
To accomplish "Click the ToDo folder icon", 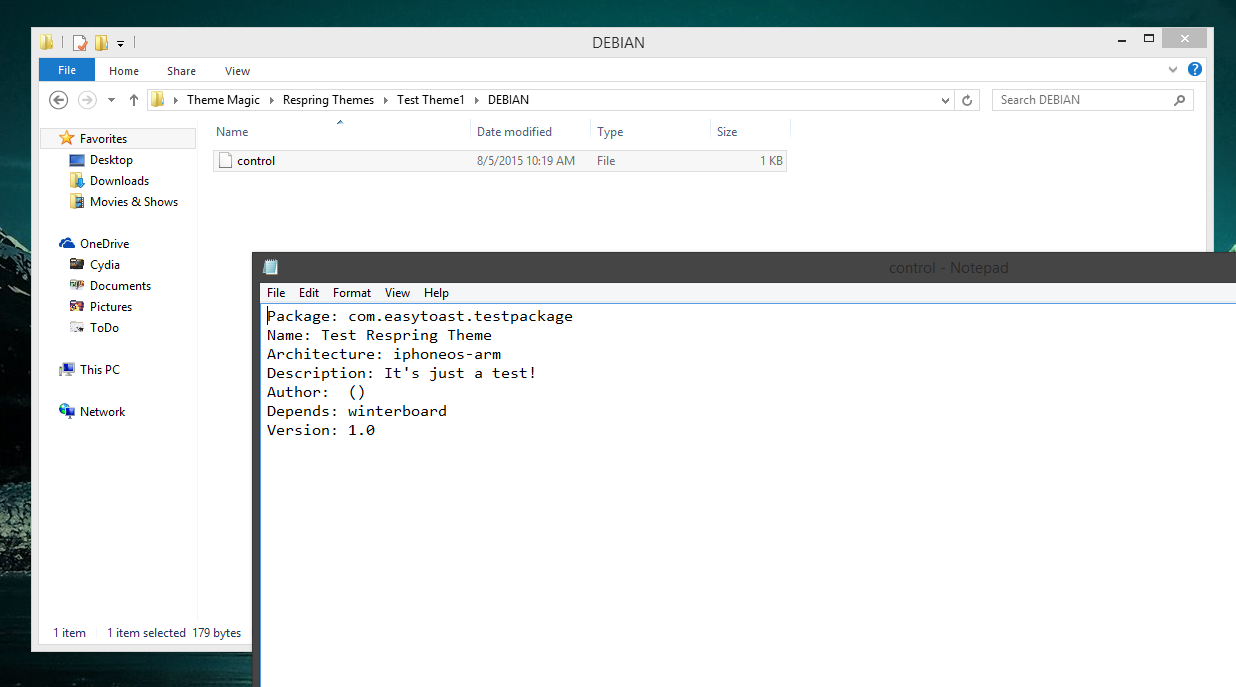I will pos(77,328).
